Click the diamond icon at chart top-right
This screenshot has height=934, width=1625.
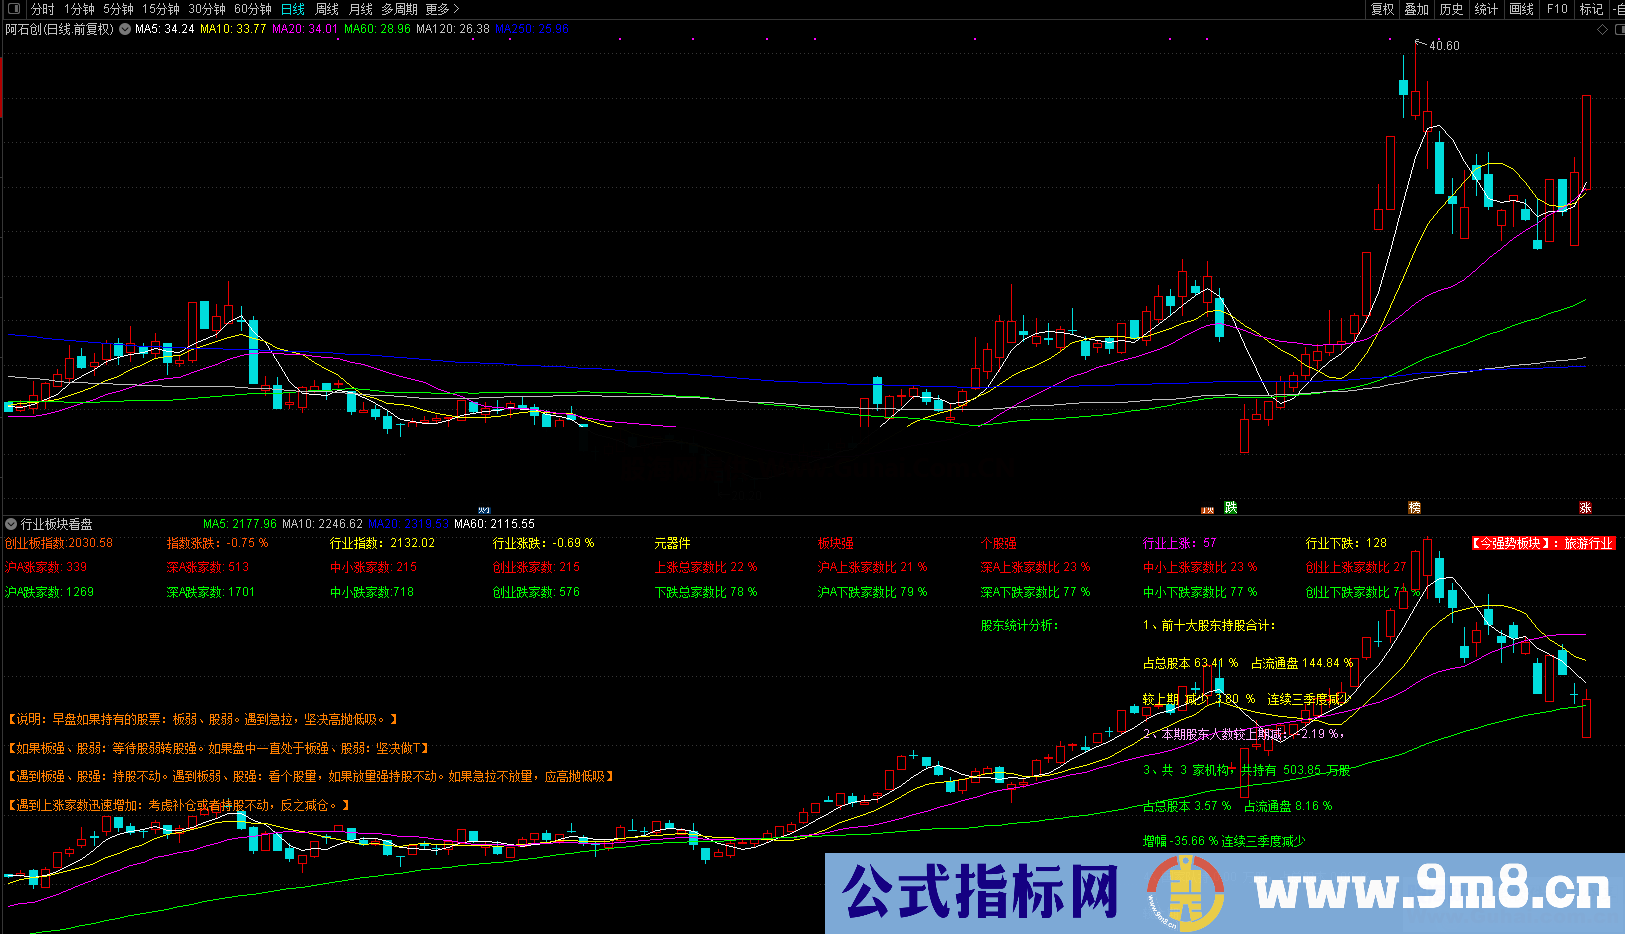(1603, 29)
